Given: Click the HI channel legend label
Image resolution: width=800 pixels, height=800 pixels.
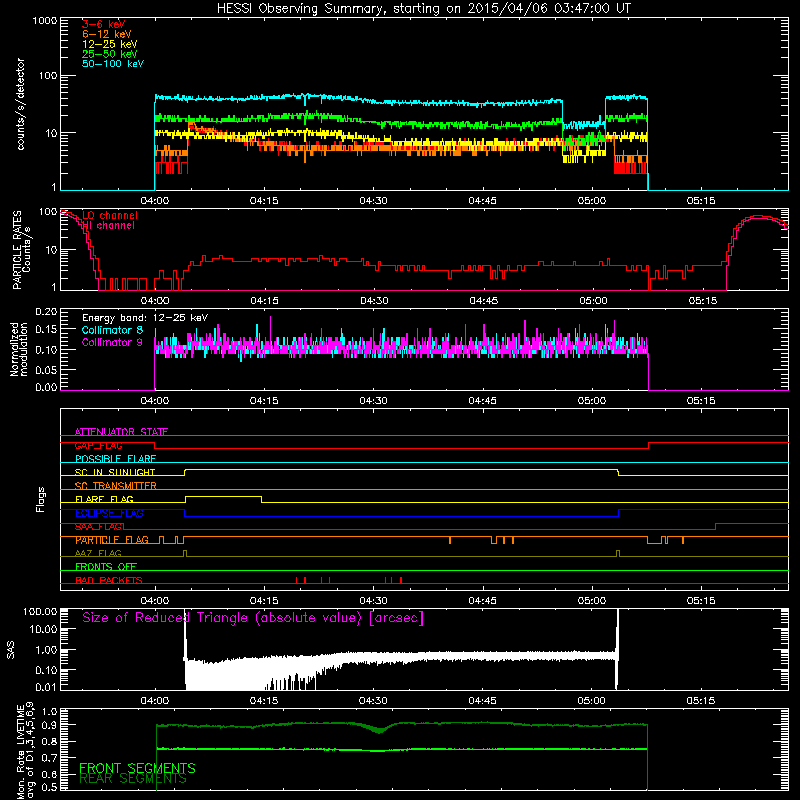Looking at the screenshot, I should [109, 226].
